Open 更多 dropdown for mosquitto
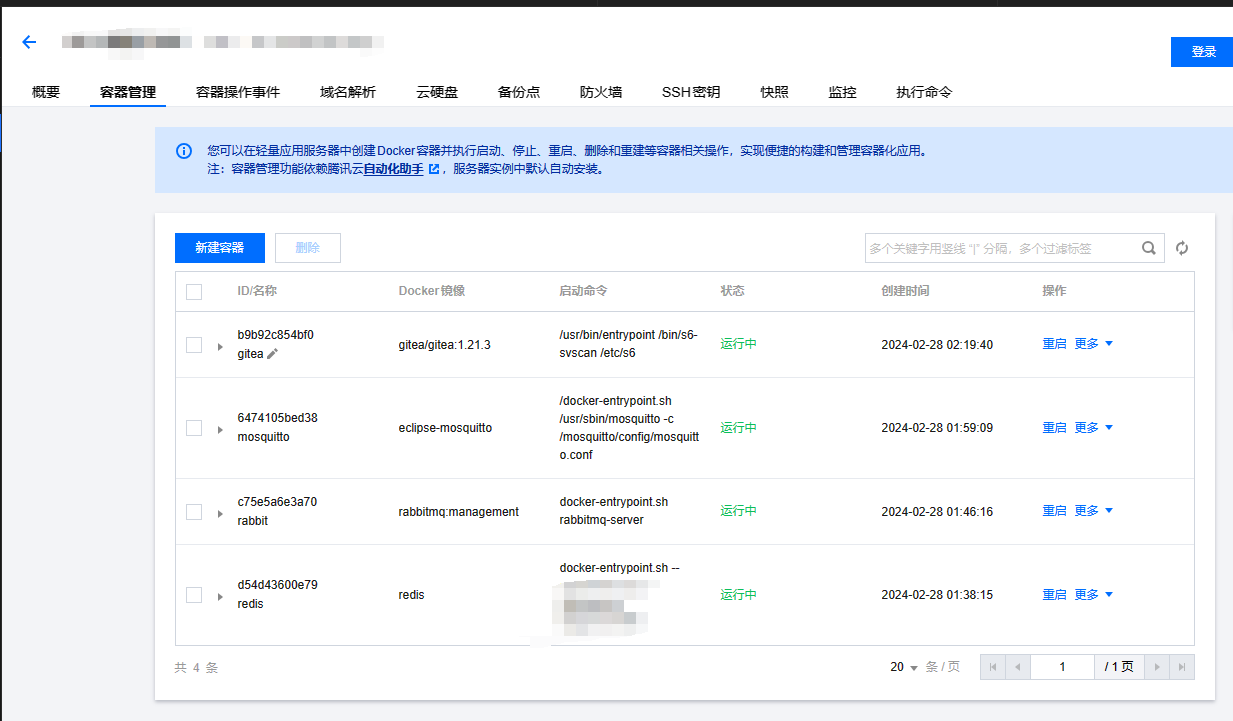The width and height of the screenshot is (1233, 721). point(1094,428)
